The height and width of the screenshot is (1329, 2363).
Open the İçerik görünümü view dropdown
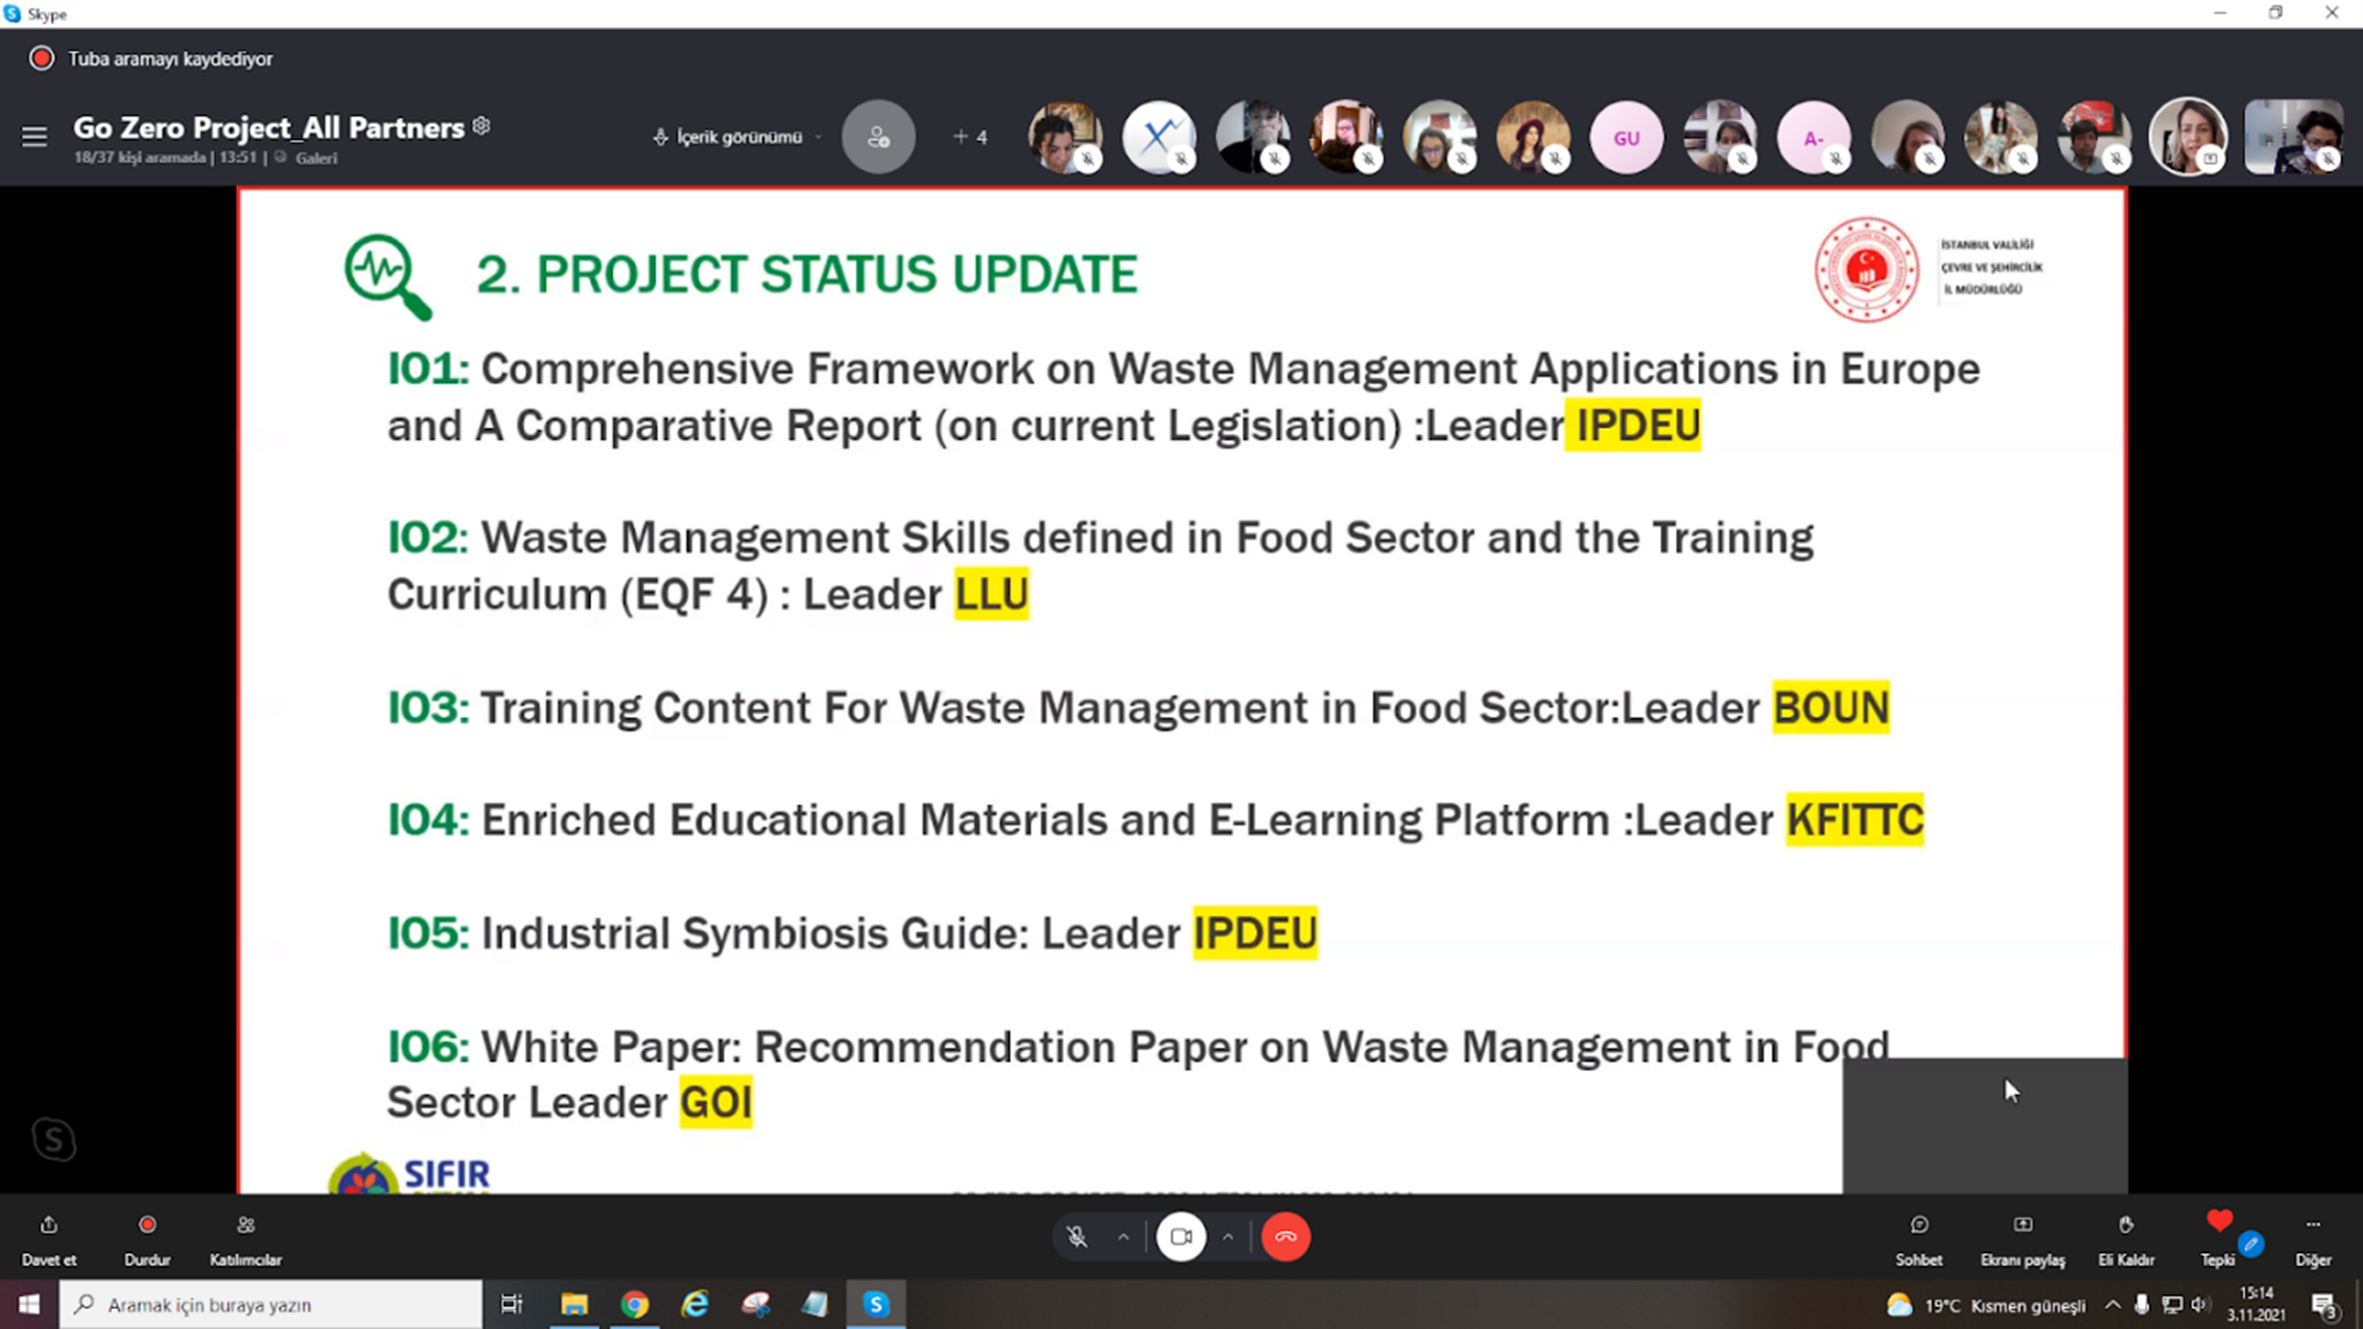click(738, 137)
